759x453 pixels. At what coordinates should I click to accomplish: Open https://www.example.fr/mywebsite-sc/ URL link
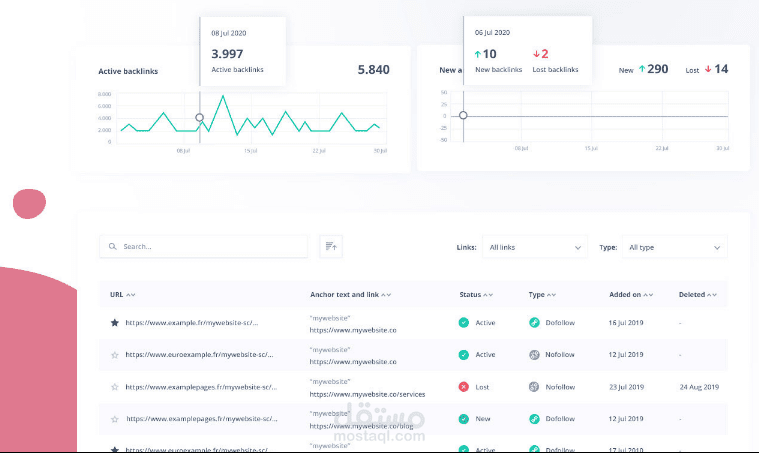click(x=192, y=322)
